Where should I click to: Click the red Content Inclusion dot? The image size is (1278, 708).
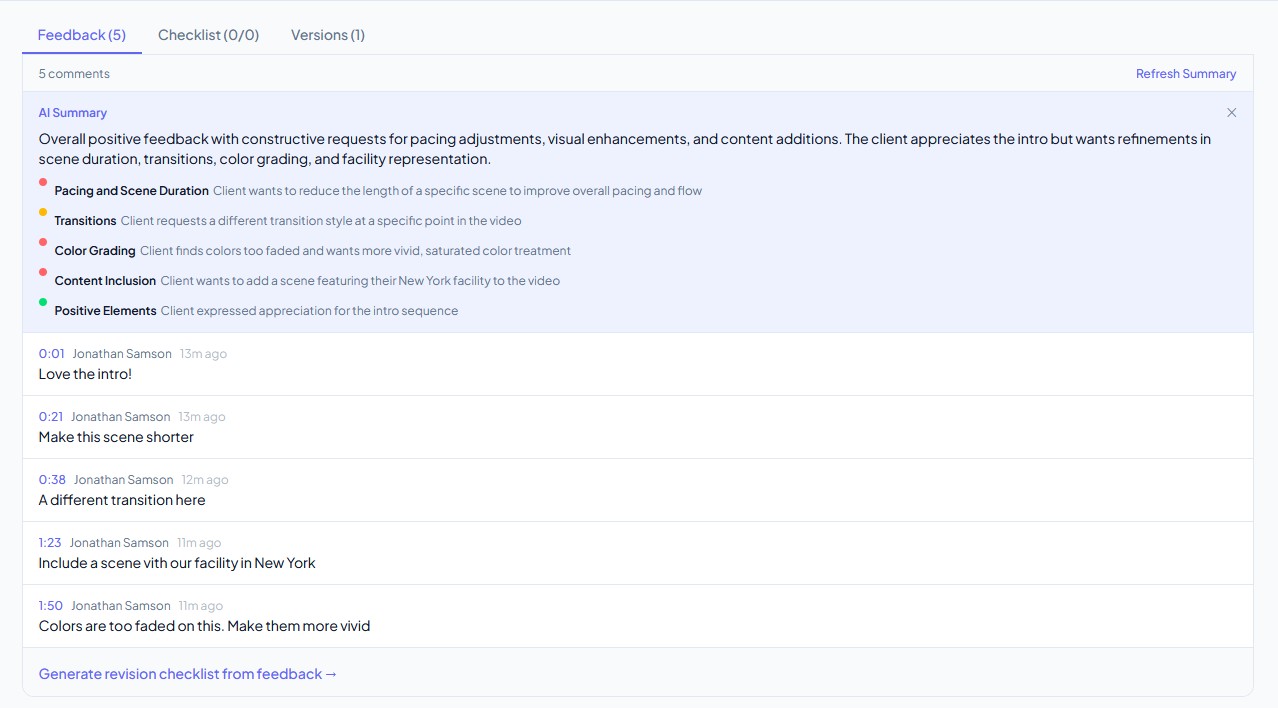click(43, 272)
